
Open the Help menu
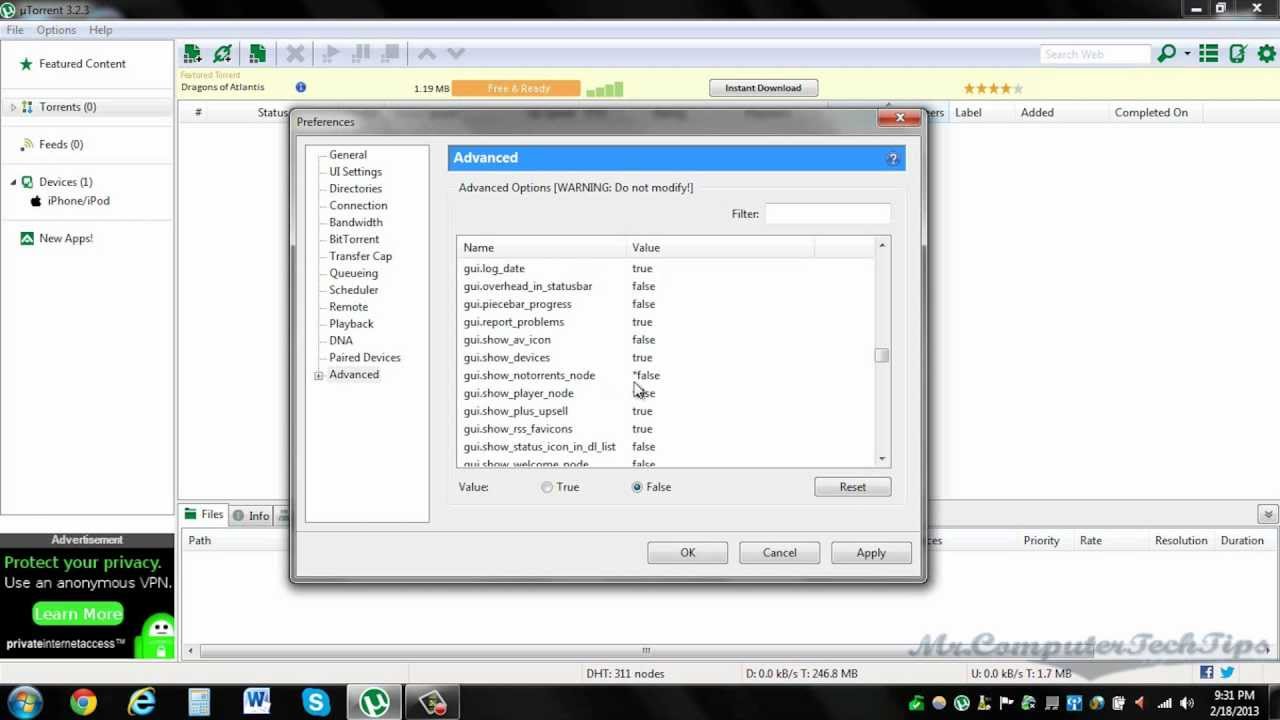pos(100,30)
